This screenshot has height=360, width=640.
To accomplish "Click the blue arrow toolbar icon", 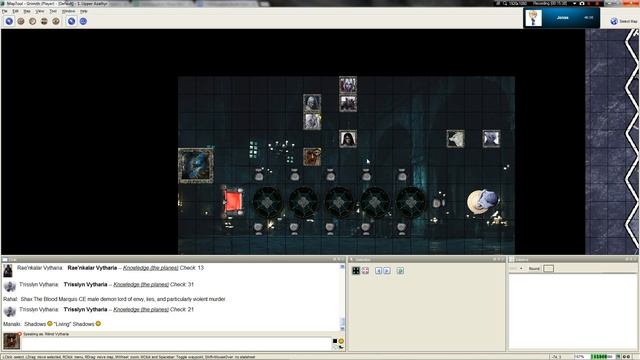I will point(71,21).
